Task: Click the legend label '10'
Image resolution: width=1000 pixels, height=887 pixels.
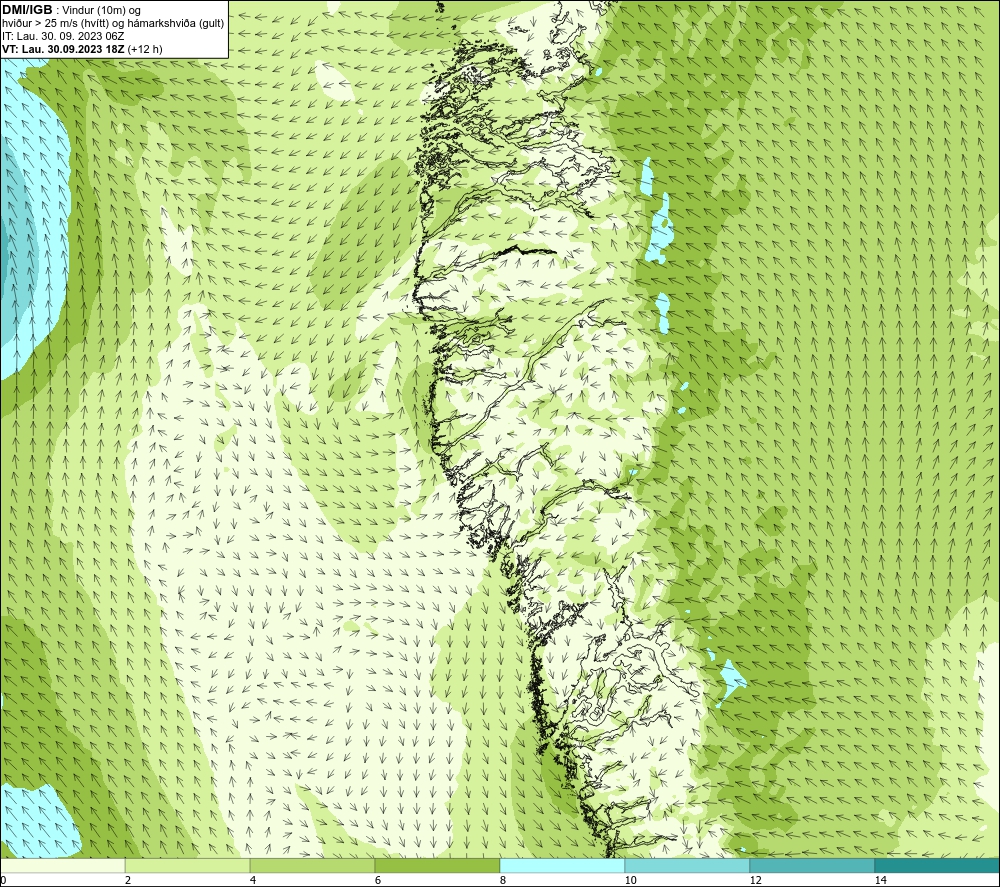Action: [x=630, y=880]
